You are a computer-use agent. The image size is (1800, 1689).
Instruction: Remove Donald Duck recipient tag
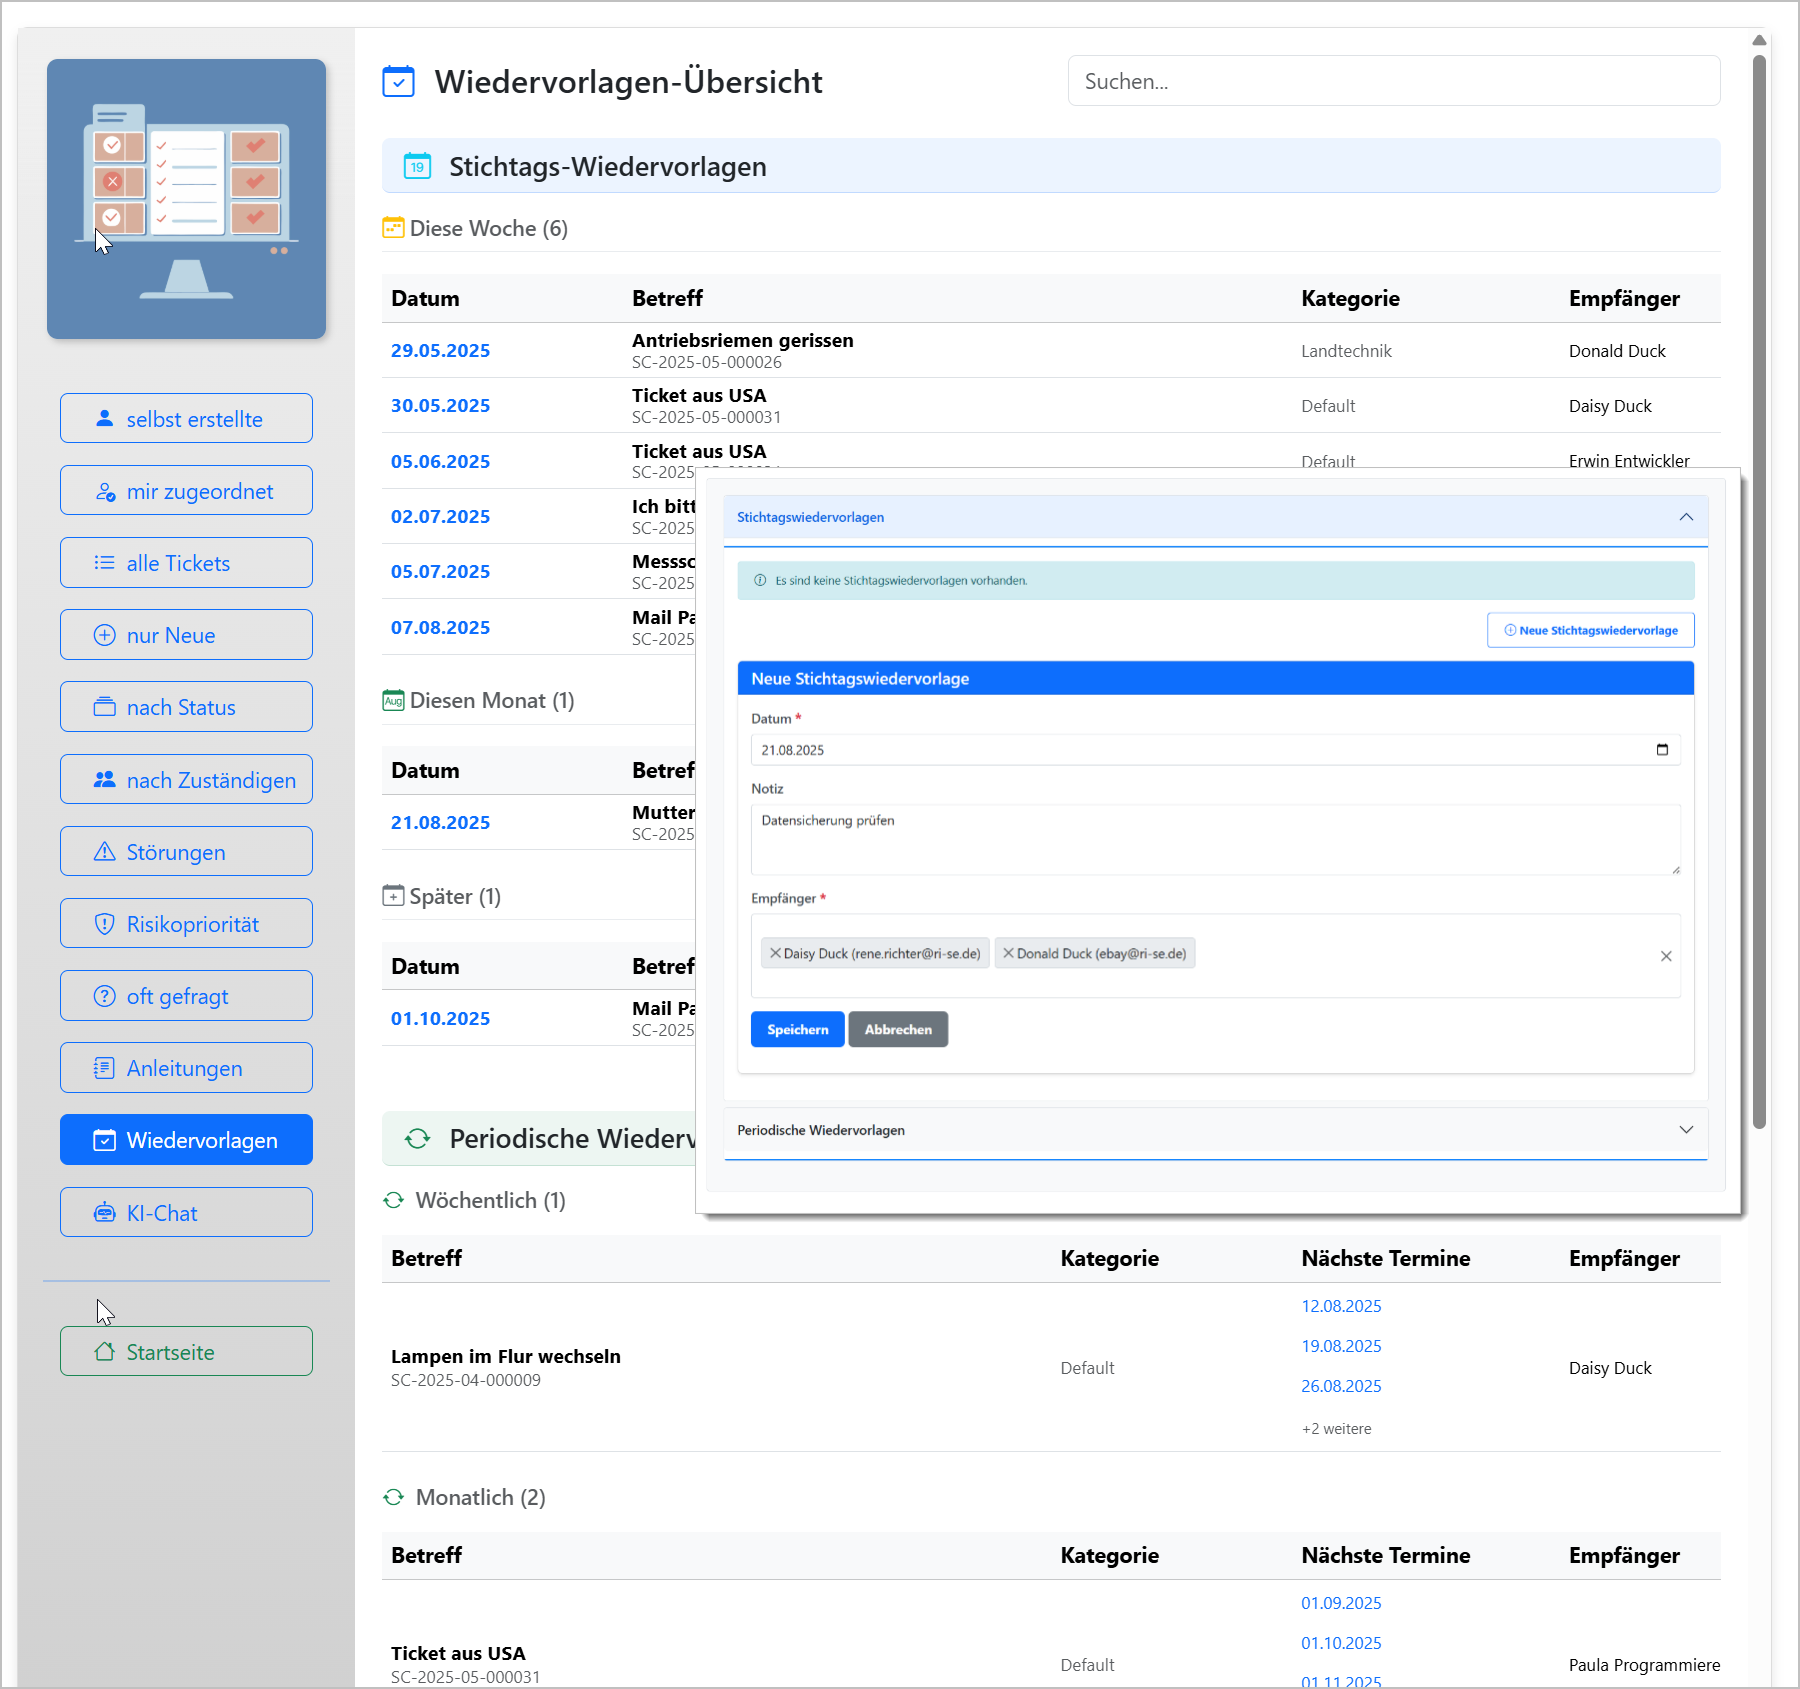tap(1008, 953)
